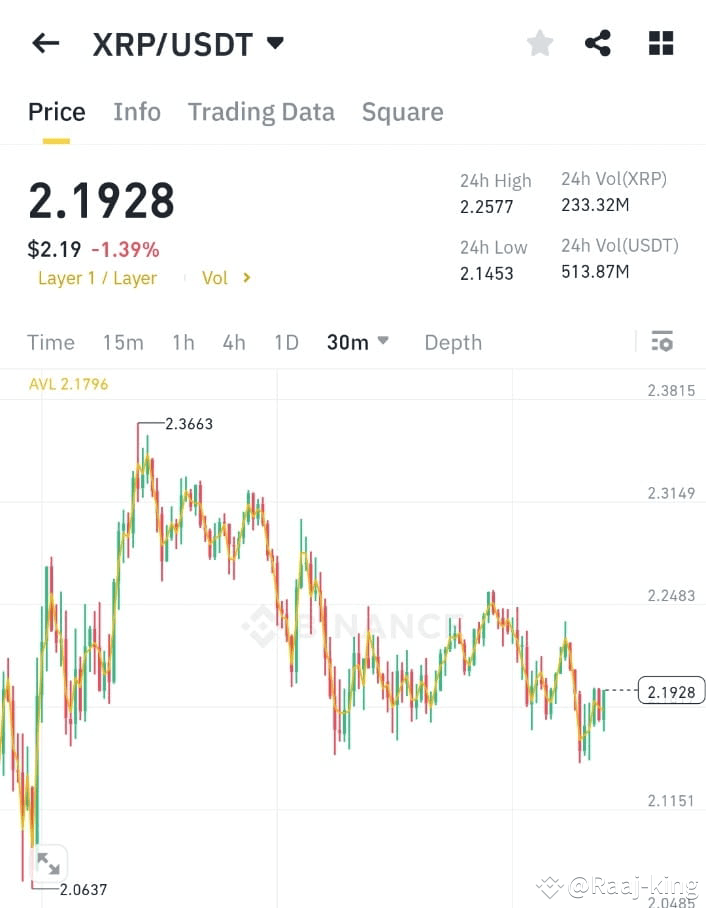Expand the Vol indicator options

coord(225,278)
